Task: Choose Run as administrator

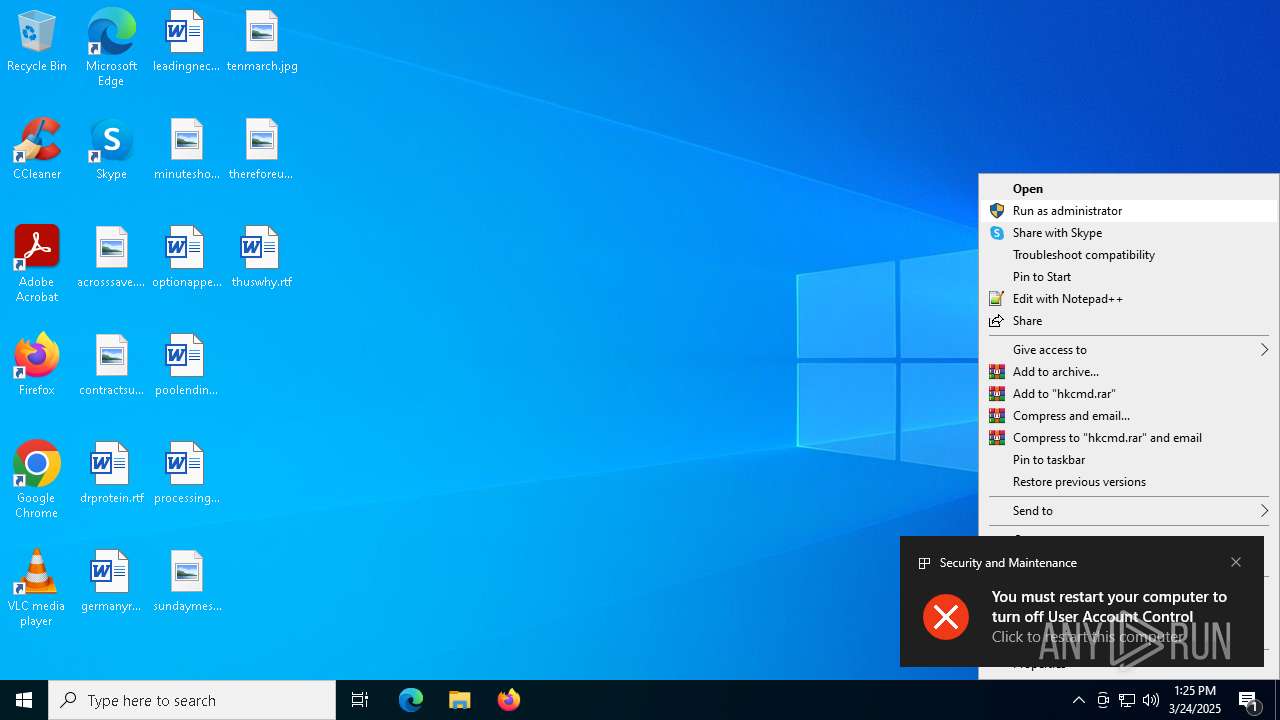Action: [x=1128, y=211]
